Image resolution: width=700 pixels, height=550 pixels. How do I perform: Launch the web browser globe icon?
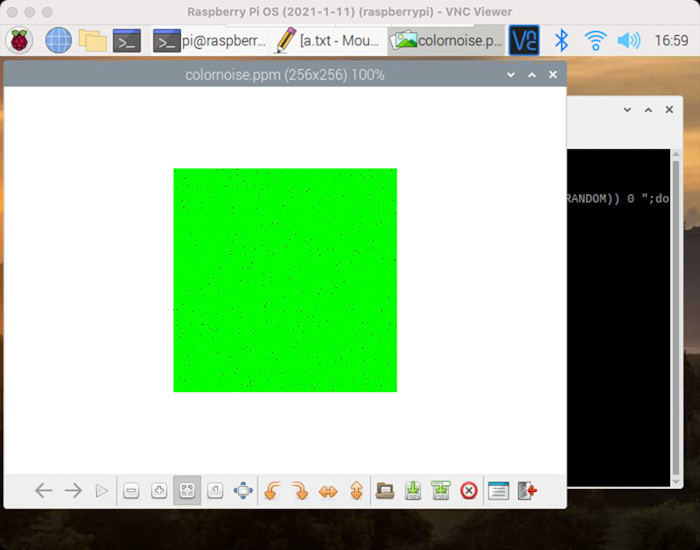(58, 41)
